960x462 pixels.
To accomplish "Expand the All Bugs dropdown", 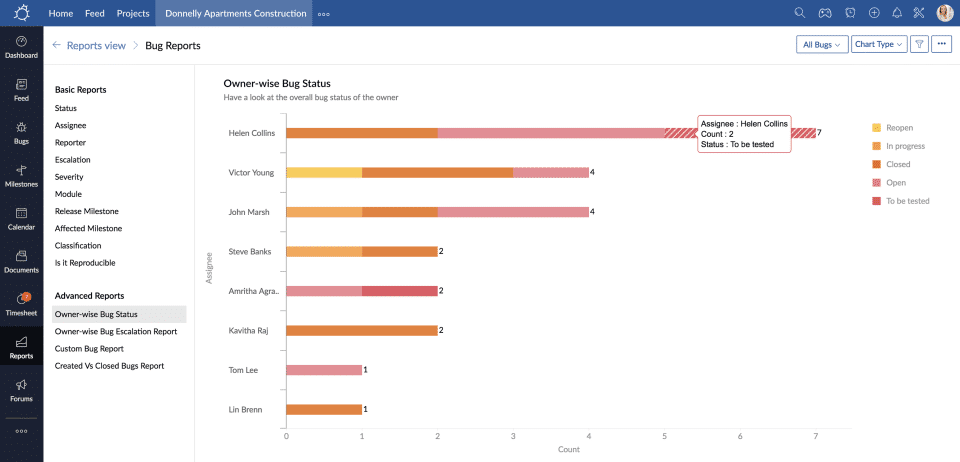I will click(822, 44).
